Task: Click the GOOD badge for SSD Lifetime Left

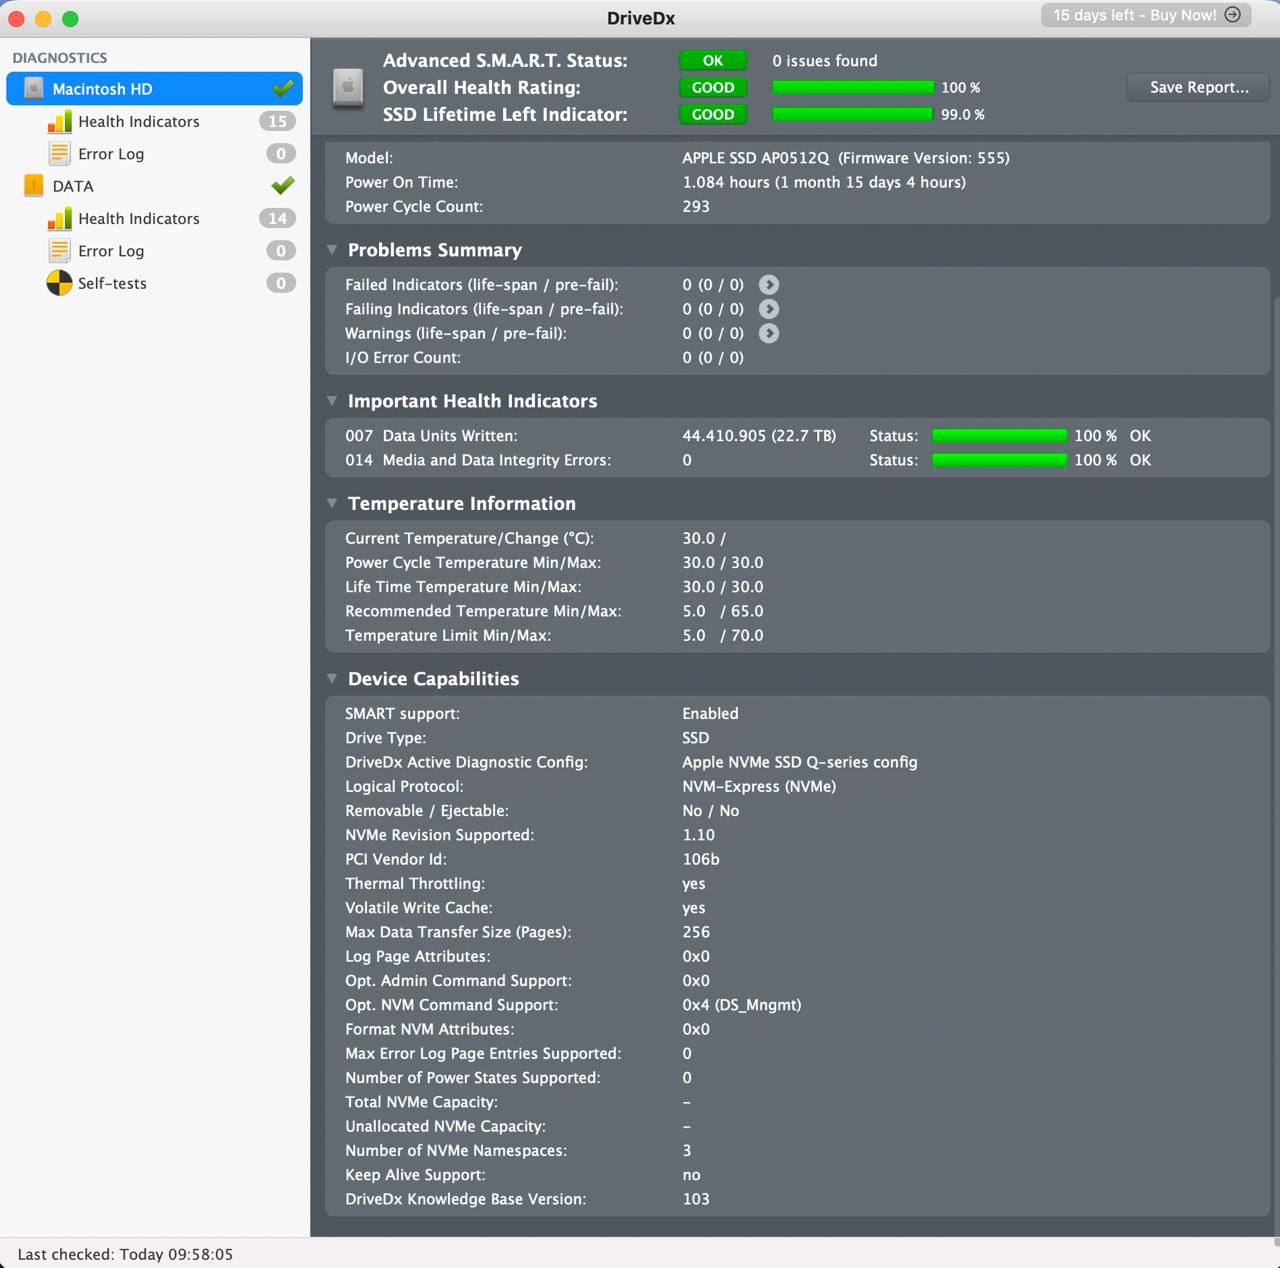Action: click(x=713, y=115)
